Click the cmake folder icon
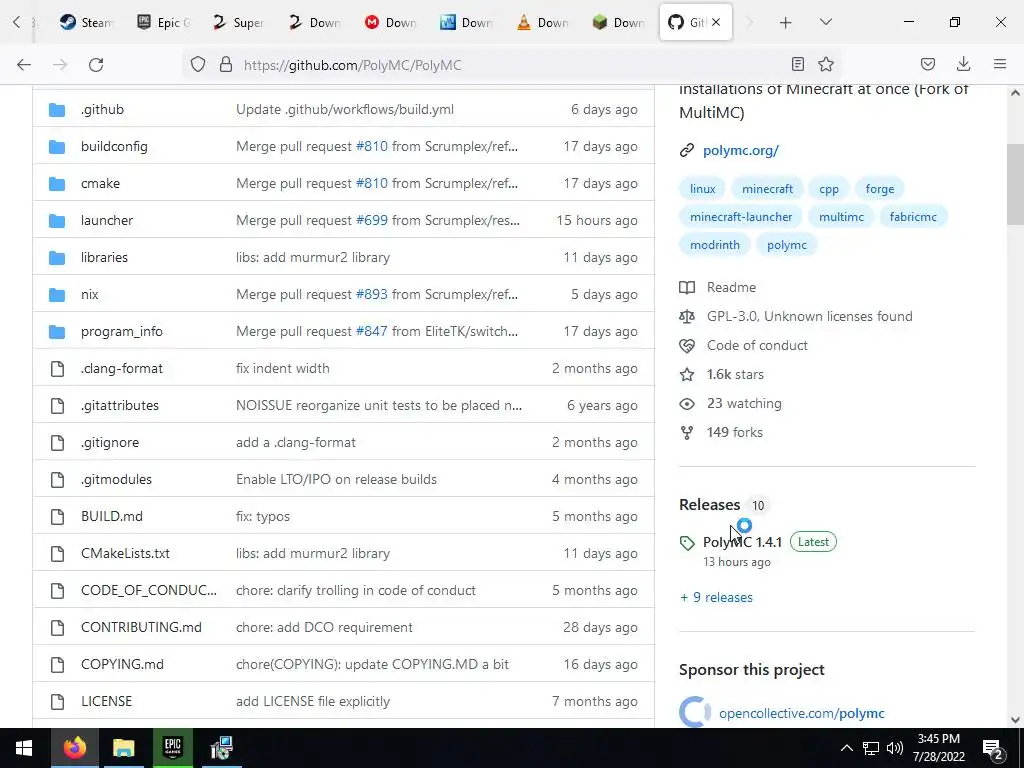 [57, 184]
